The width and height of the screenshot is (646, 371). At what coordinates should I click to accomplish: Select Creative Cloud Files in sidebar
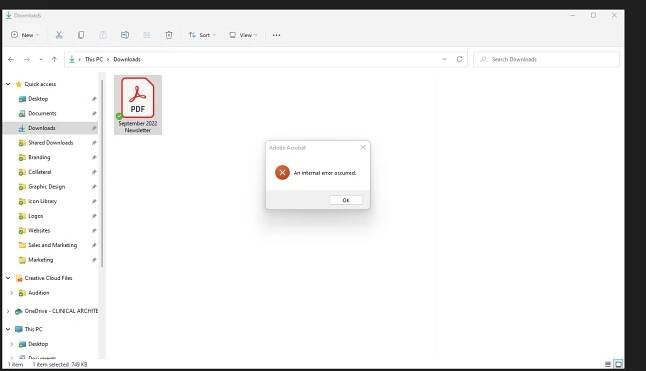(48, 278)
